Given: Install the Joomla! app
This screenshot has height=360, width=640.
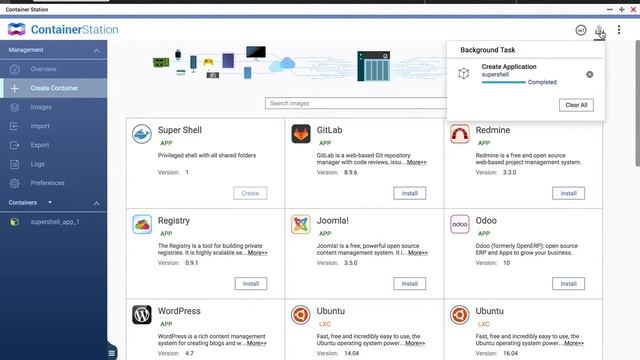Looking at the screenshot, I should [409, 284].
